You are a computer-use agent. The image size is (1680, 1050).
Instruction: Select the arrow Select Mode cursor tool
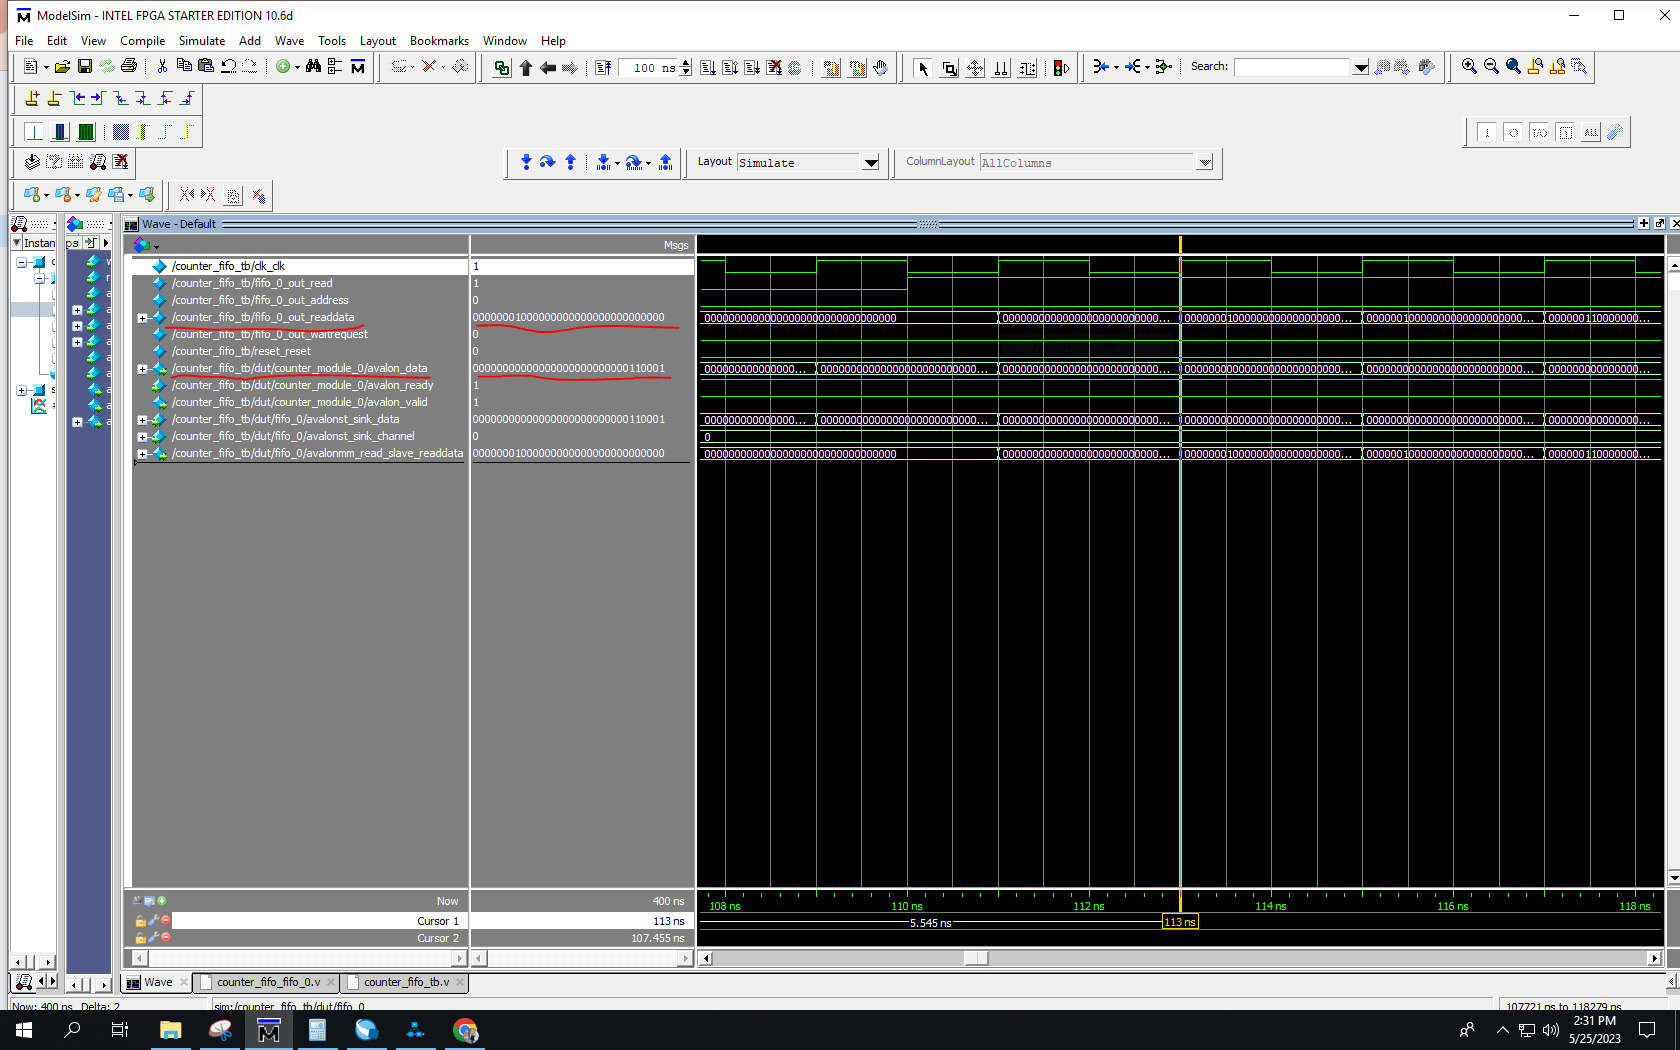(x=923, y=68)
